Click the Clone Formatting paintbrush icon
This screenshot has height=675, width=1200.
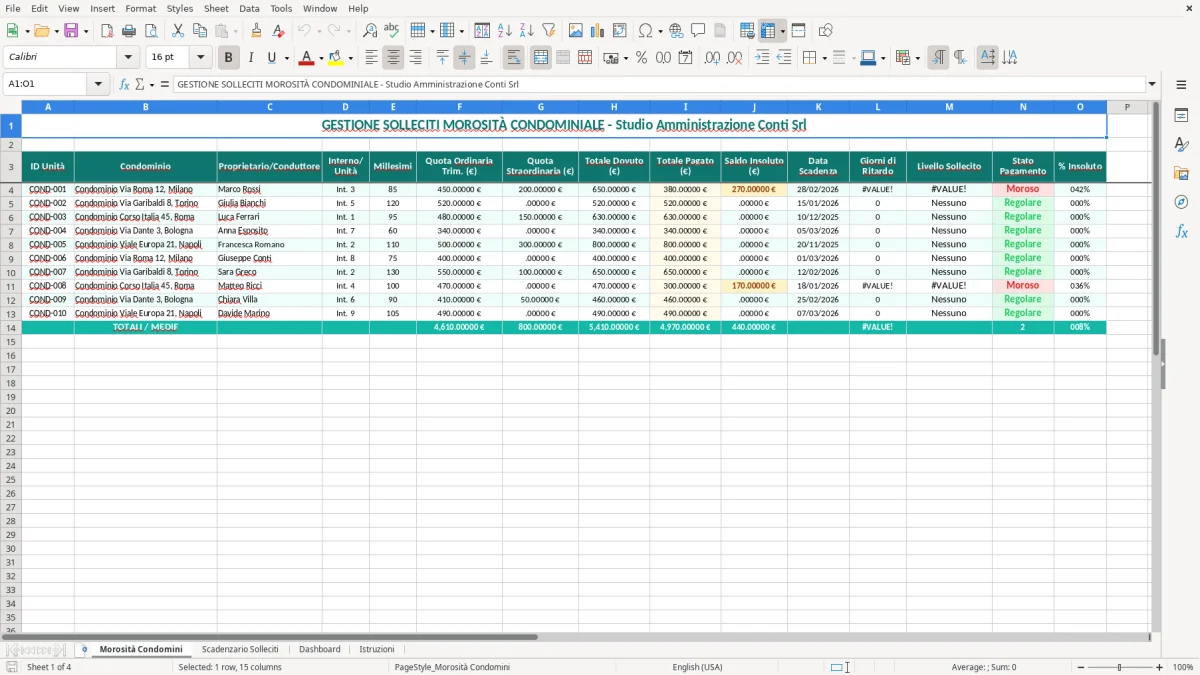(256, 31)
